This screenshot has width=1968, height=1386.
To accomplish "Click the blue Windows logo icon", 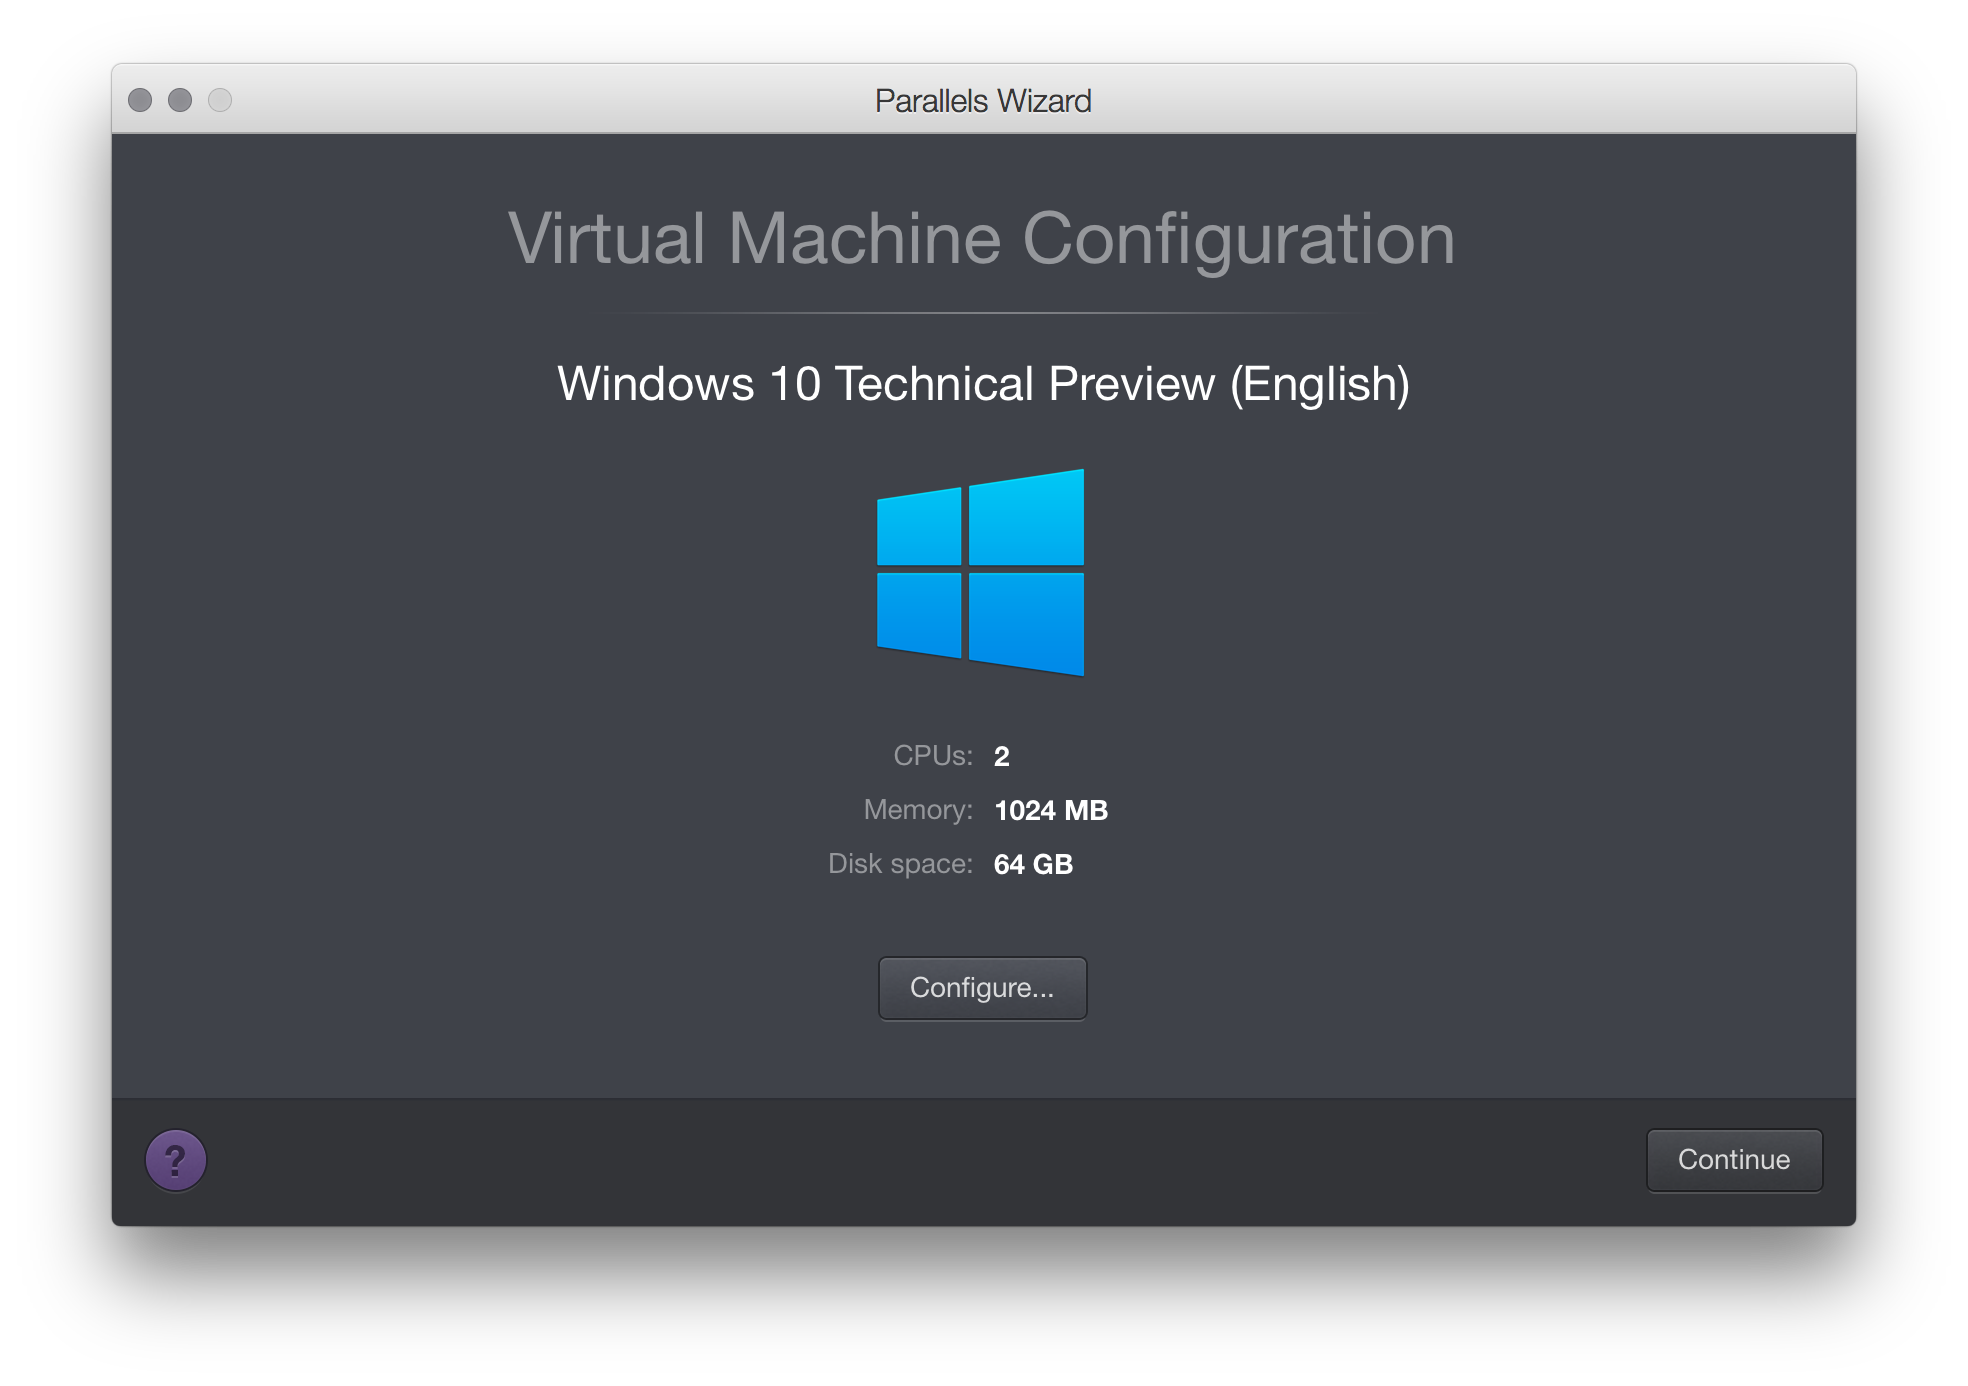I will coord(981,572).
